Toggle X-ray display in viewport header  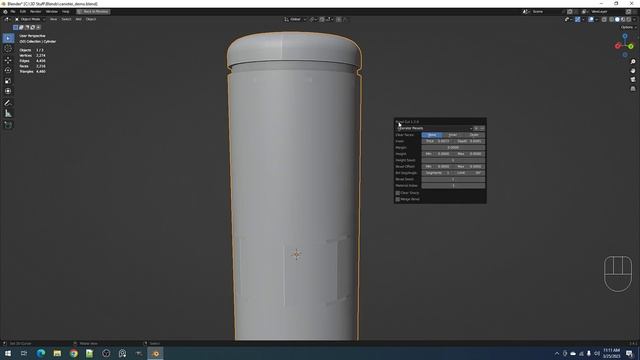point(604,19)
